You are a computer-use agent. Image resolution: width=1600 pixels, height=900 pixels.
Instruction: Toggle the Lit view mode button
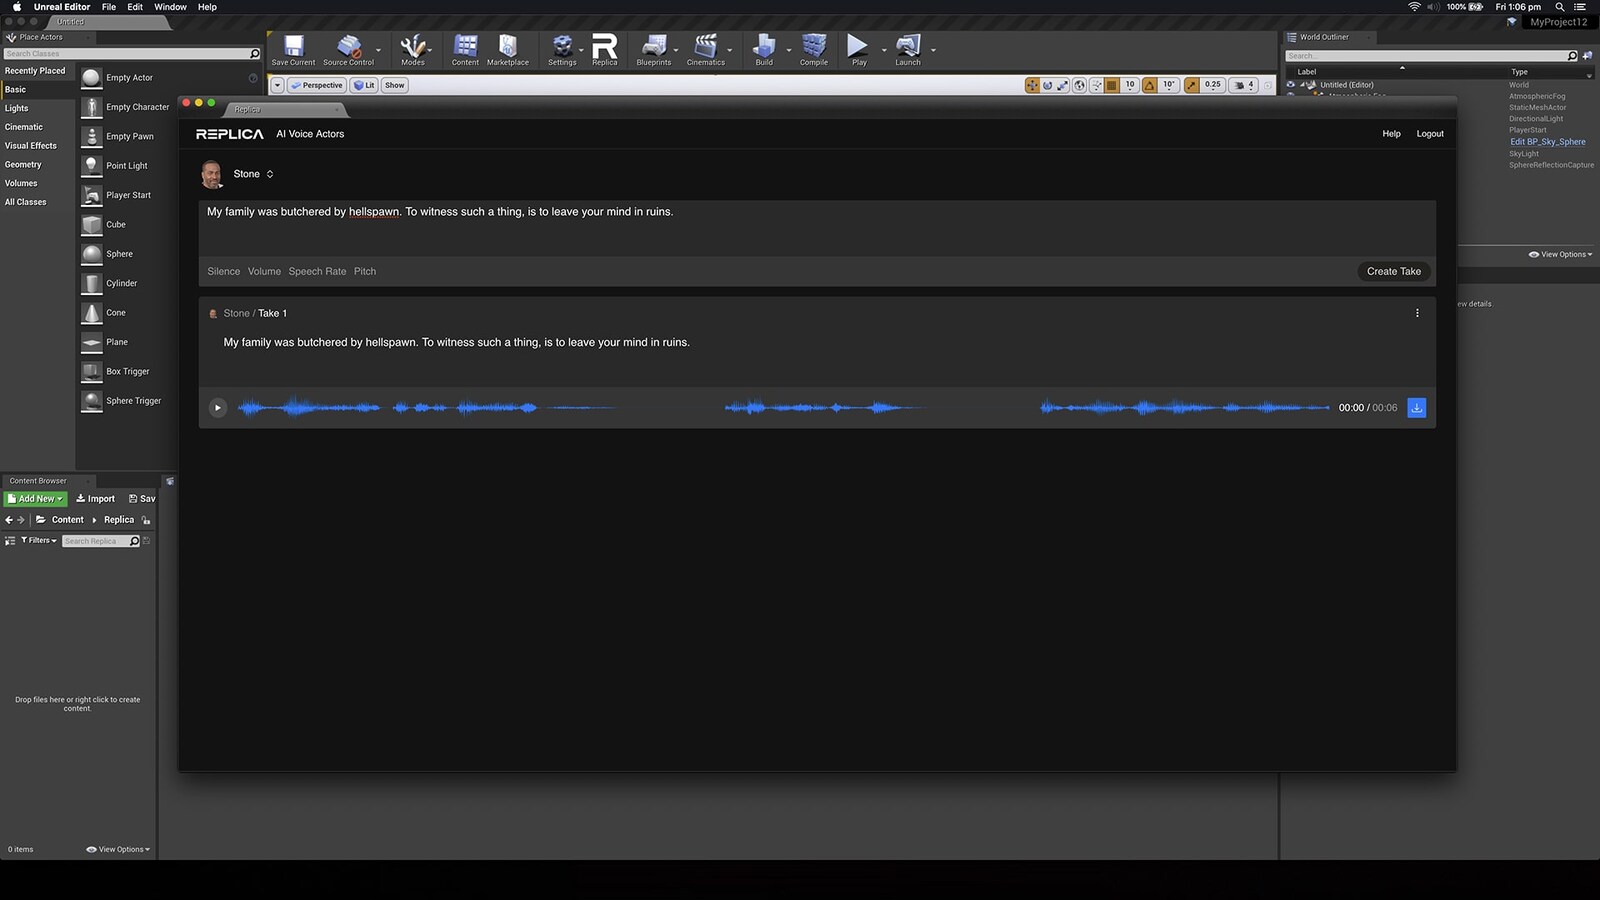point(364,85)
